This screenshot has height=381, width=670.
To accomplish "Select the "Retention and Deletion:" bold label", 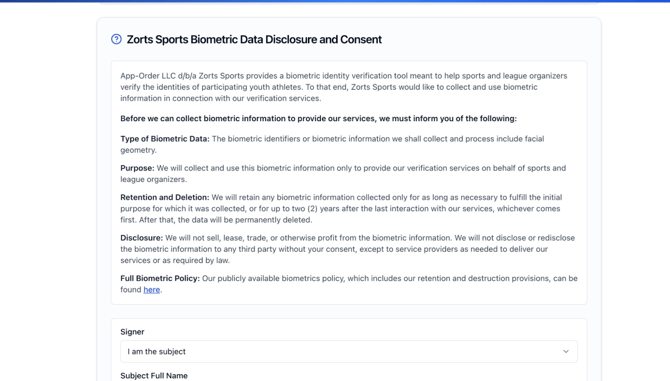I will tap(165, 197).
